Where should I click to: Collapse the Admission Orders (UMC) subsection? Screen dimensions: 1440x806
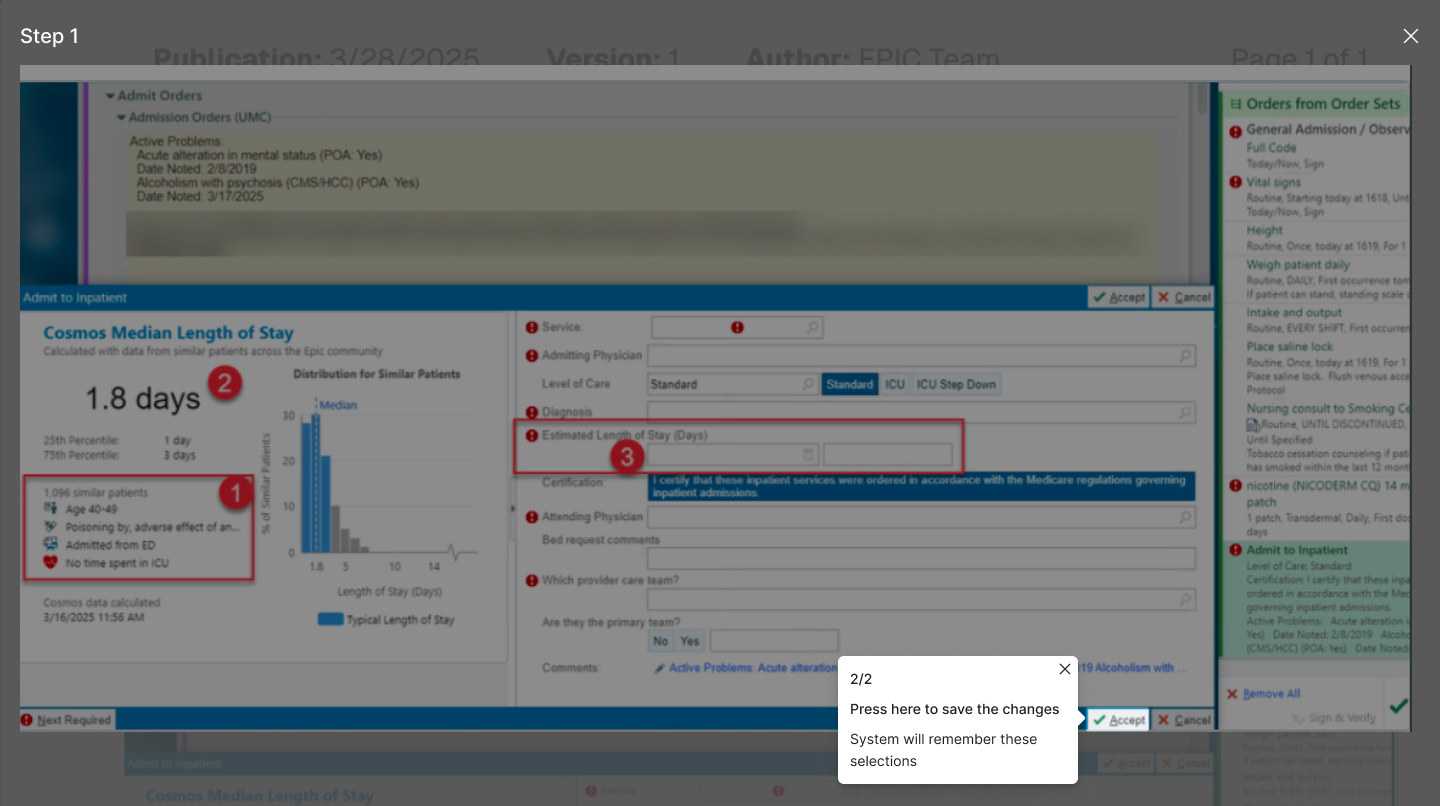[x=121, y=118]
